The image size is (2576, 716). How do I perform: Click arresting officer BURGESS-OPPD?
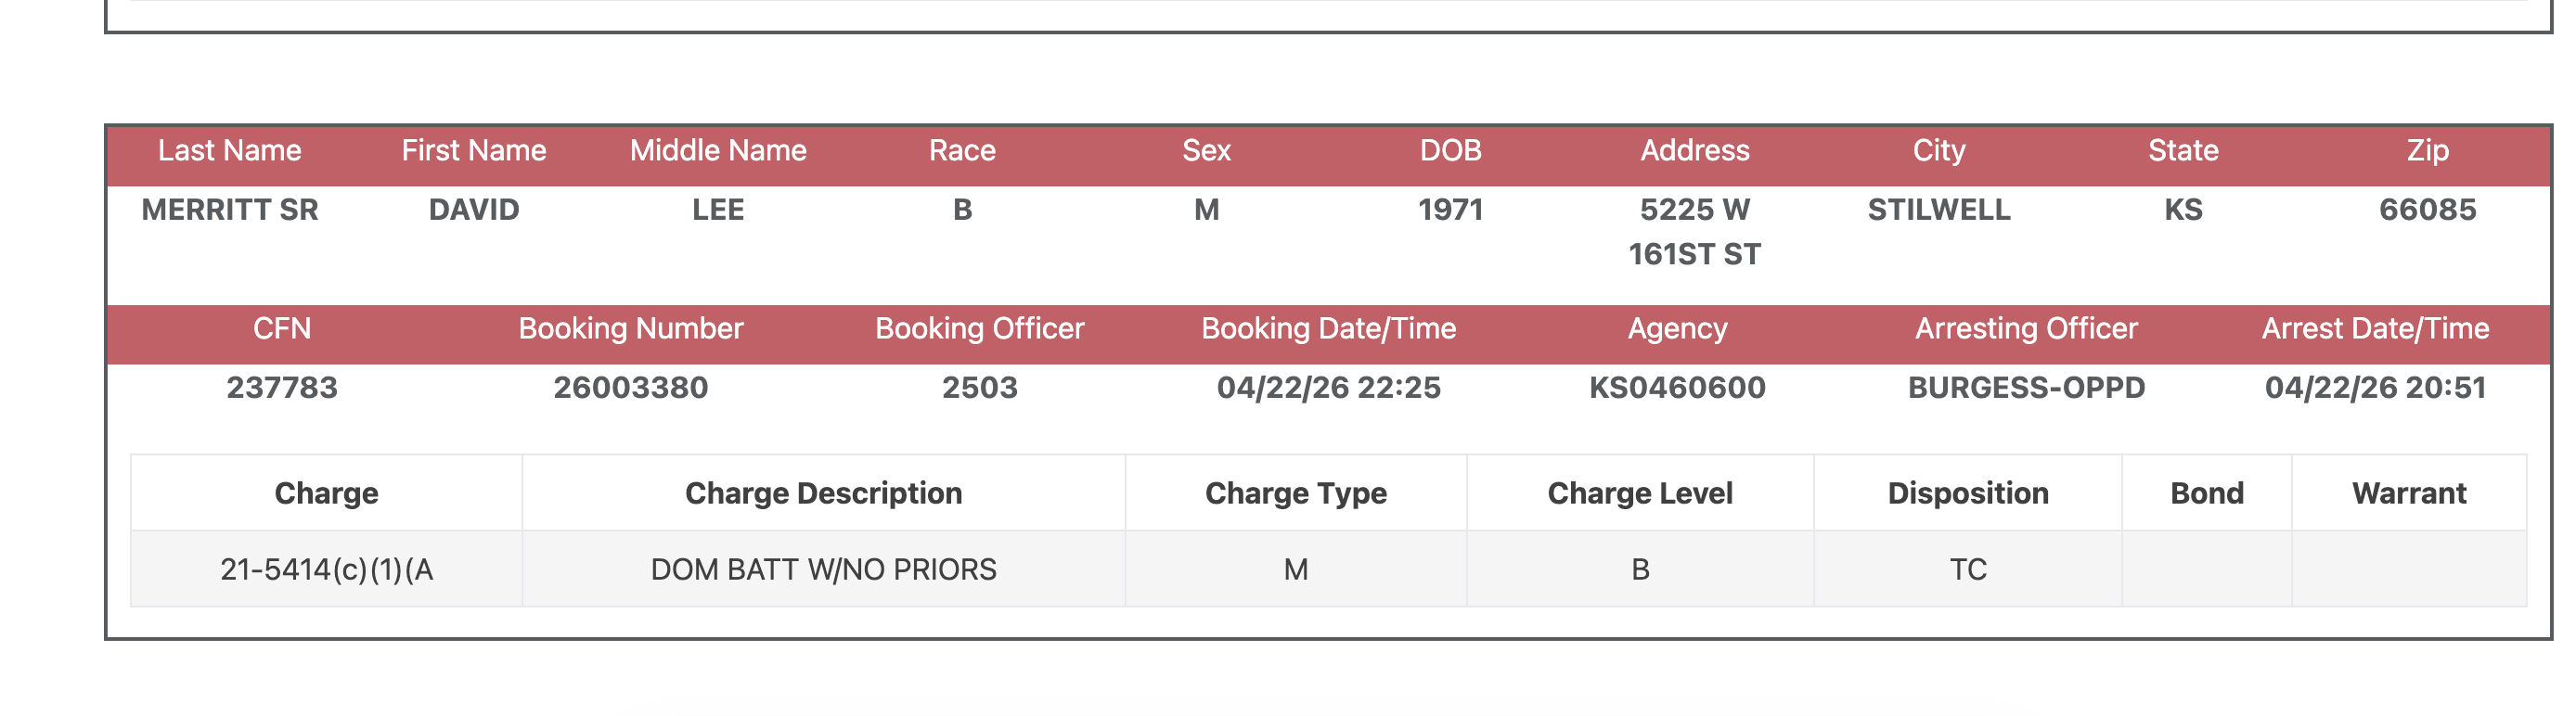(x=2026, y=388)
